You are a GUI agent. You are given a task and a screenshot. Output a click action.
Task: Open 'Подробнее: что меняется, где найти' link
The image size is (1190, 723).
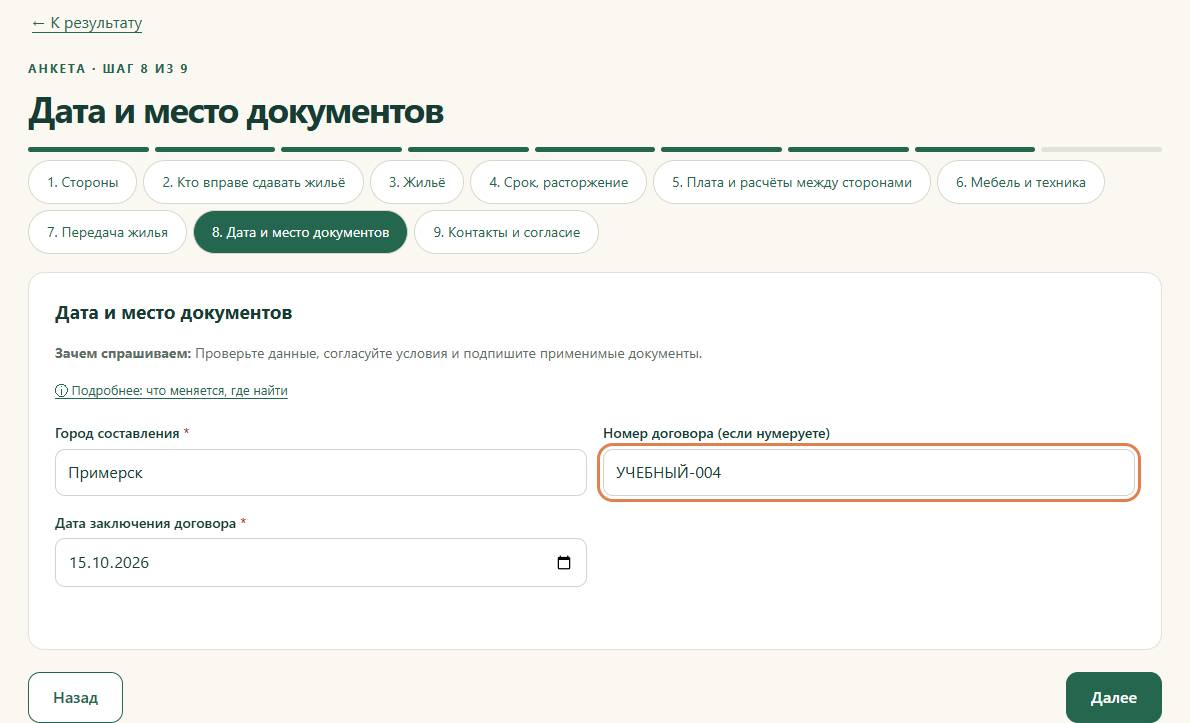pos(172,391)
